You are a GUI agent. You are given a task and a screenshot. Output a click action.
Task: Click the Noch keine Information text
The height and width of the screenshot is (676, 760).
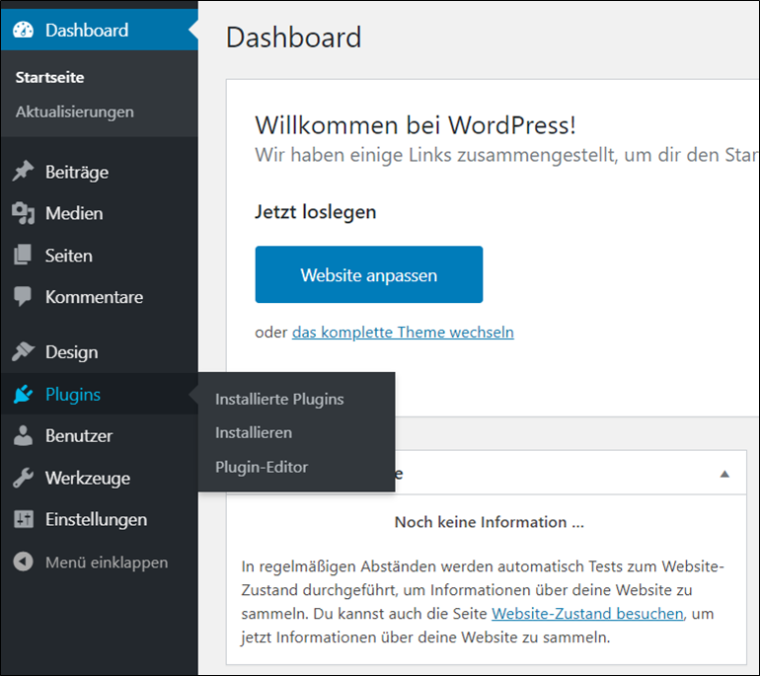(489, 522)
